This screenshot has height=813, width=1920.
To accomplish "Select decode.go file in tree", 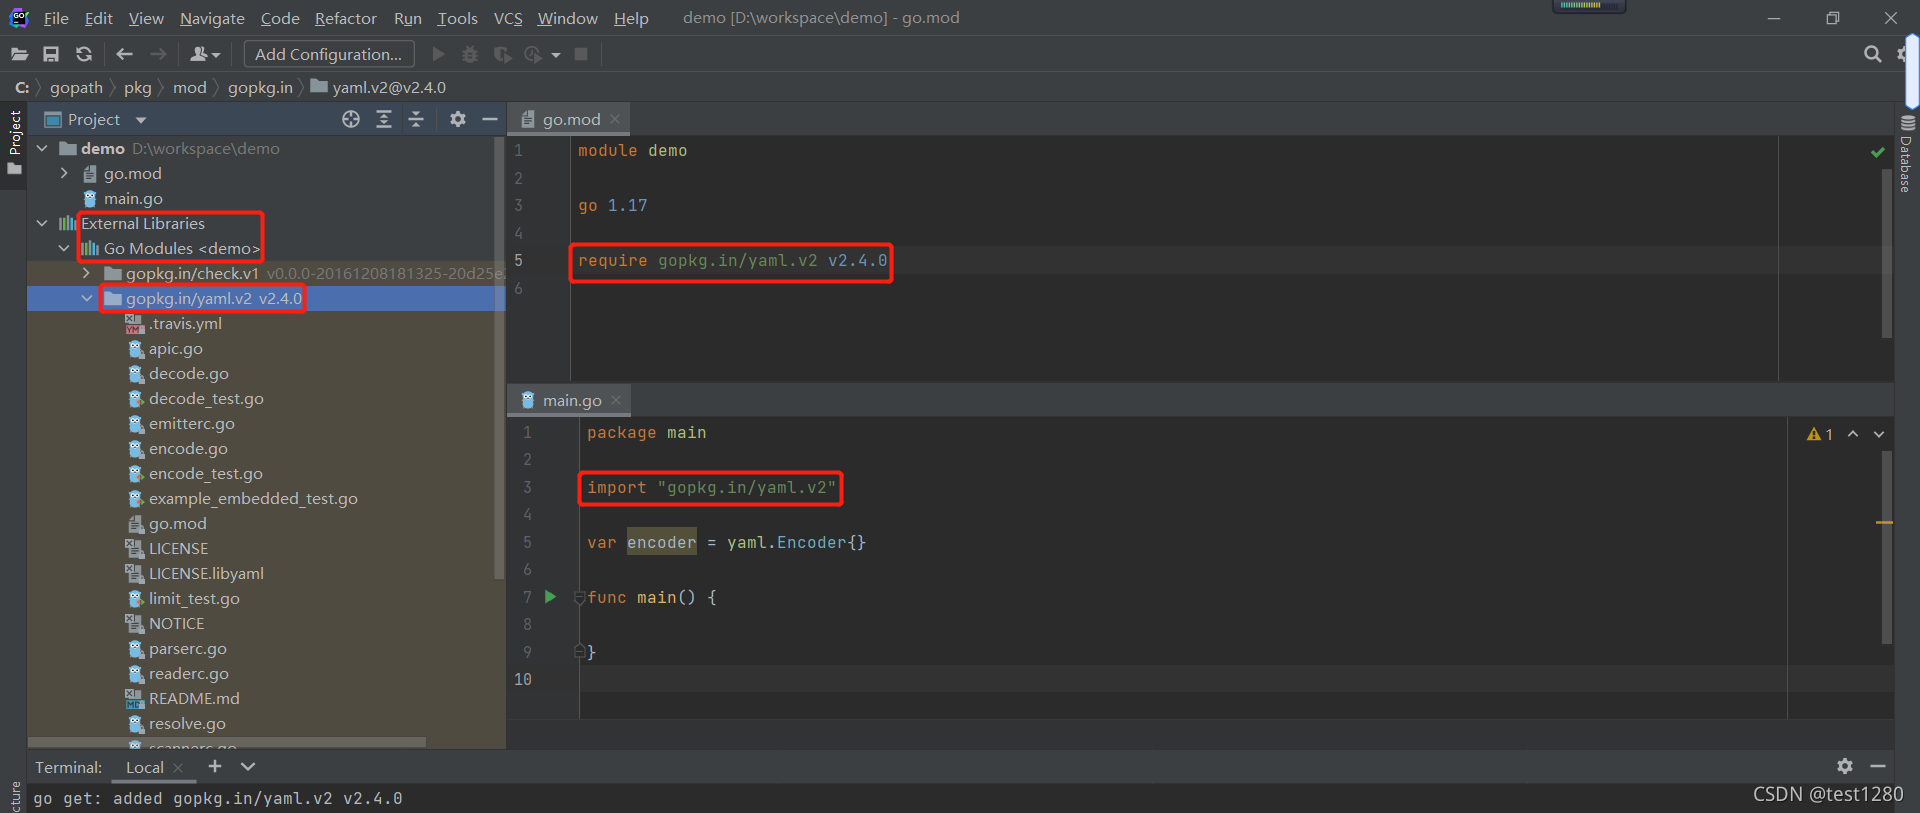I will pos(188,373).
